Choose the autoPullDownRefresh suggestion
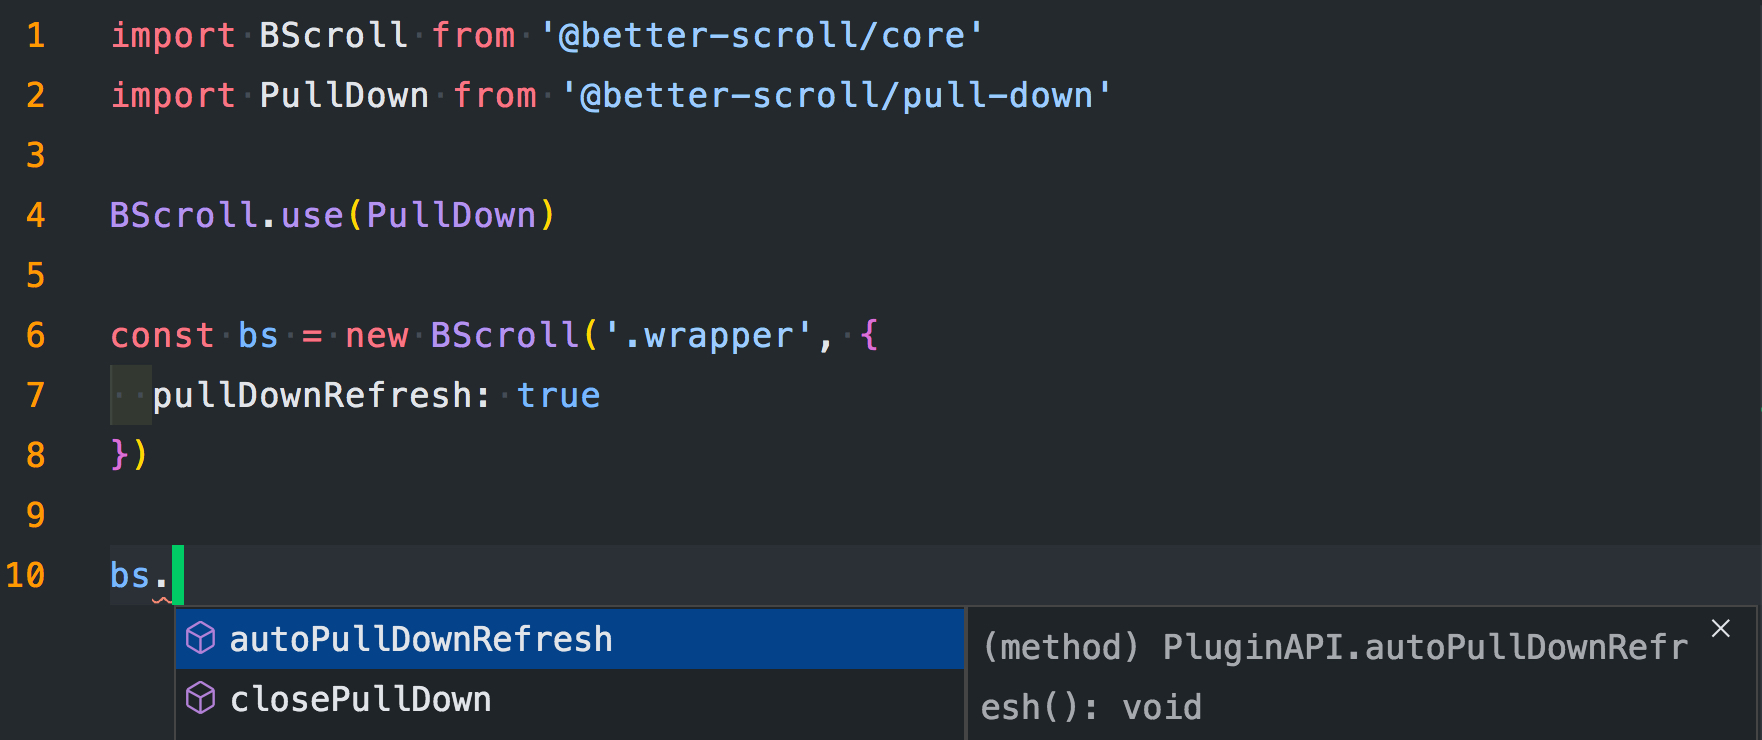 [x=569, y=639]
